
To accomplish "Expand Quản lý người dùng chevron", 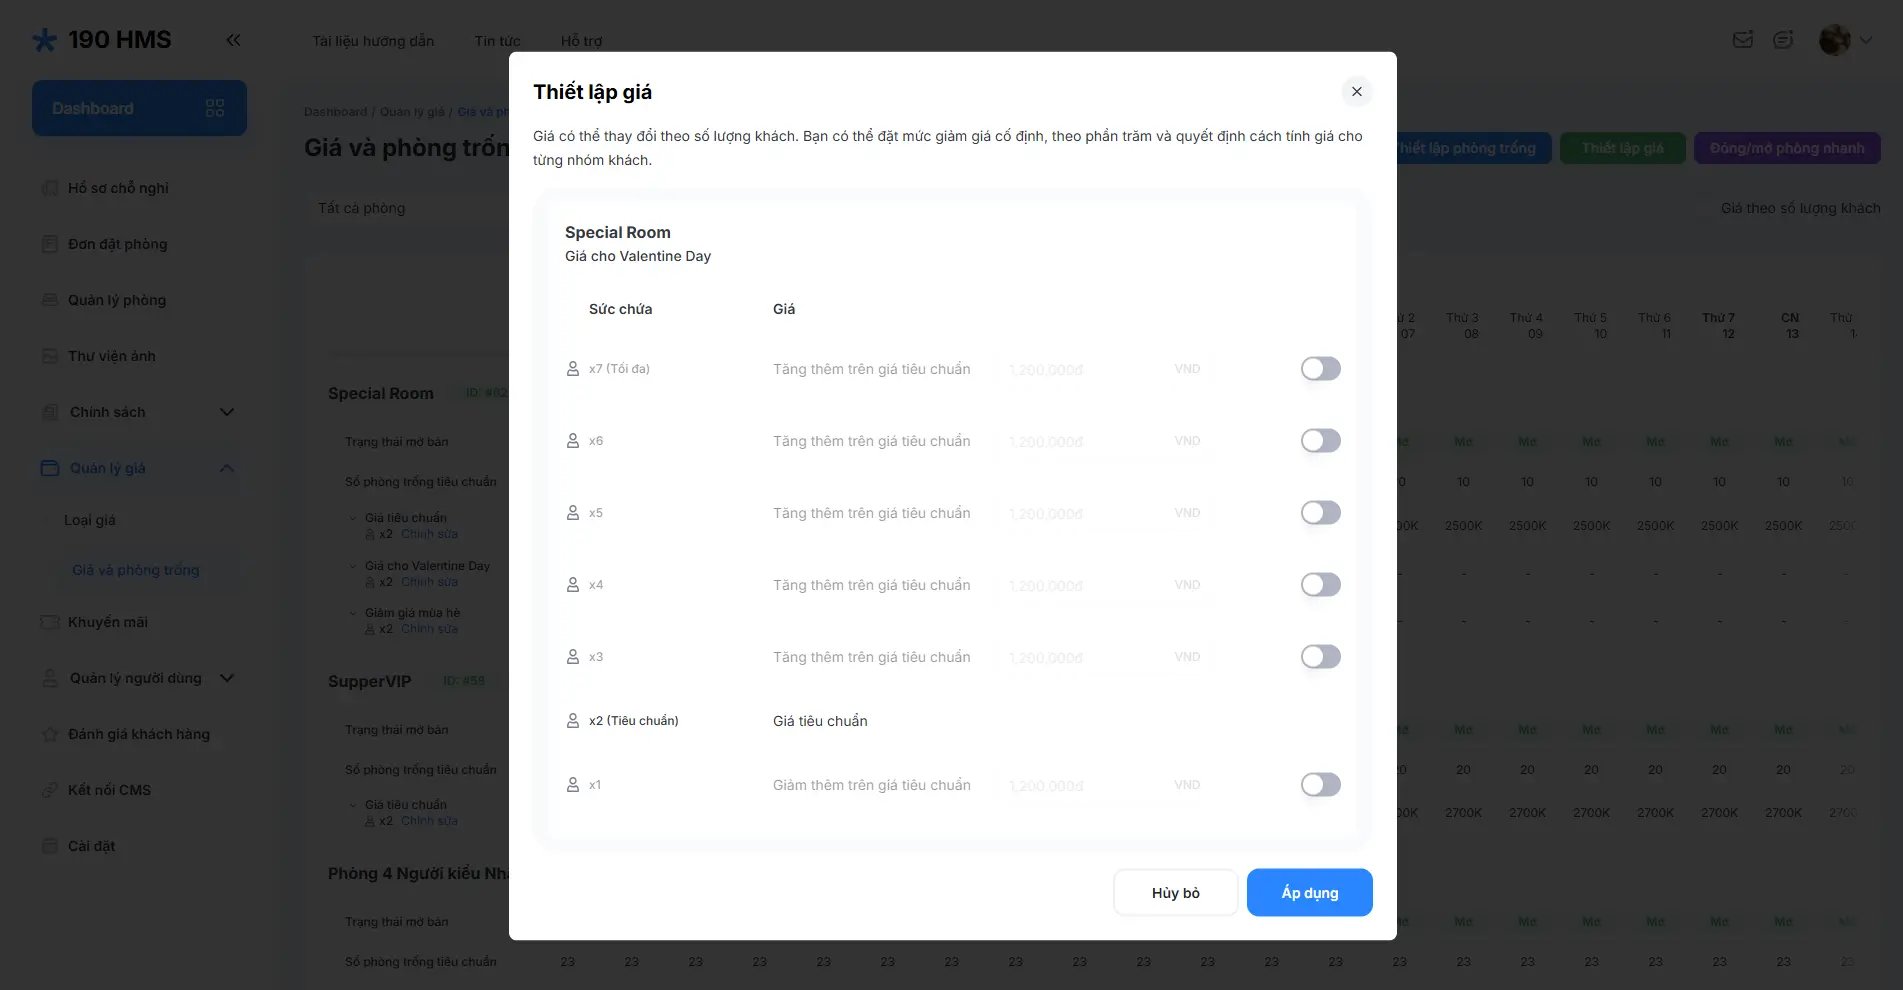I will (x=227, y=678).
